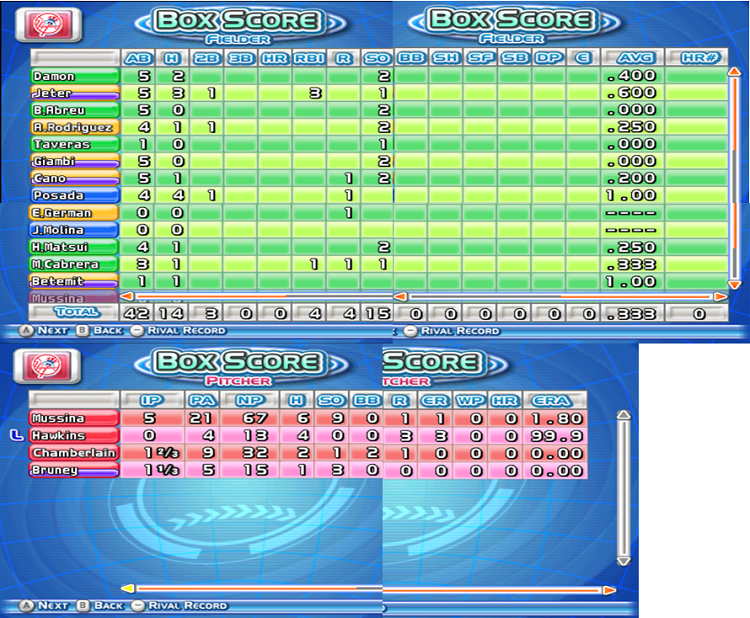750x618 pixels.
Task: Click right arrow of pitcher horizontal scrollbar
Action: tap(609, 590)
